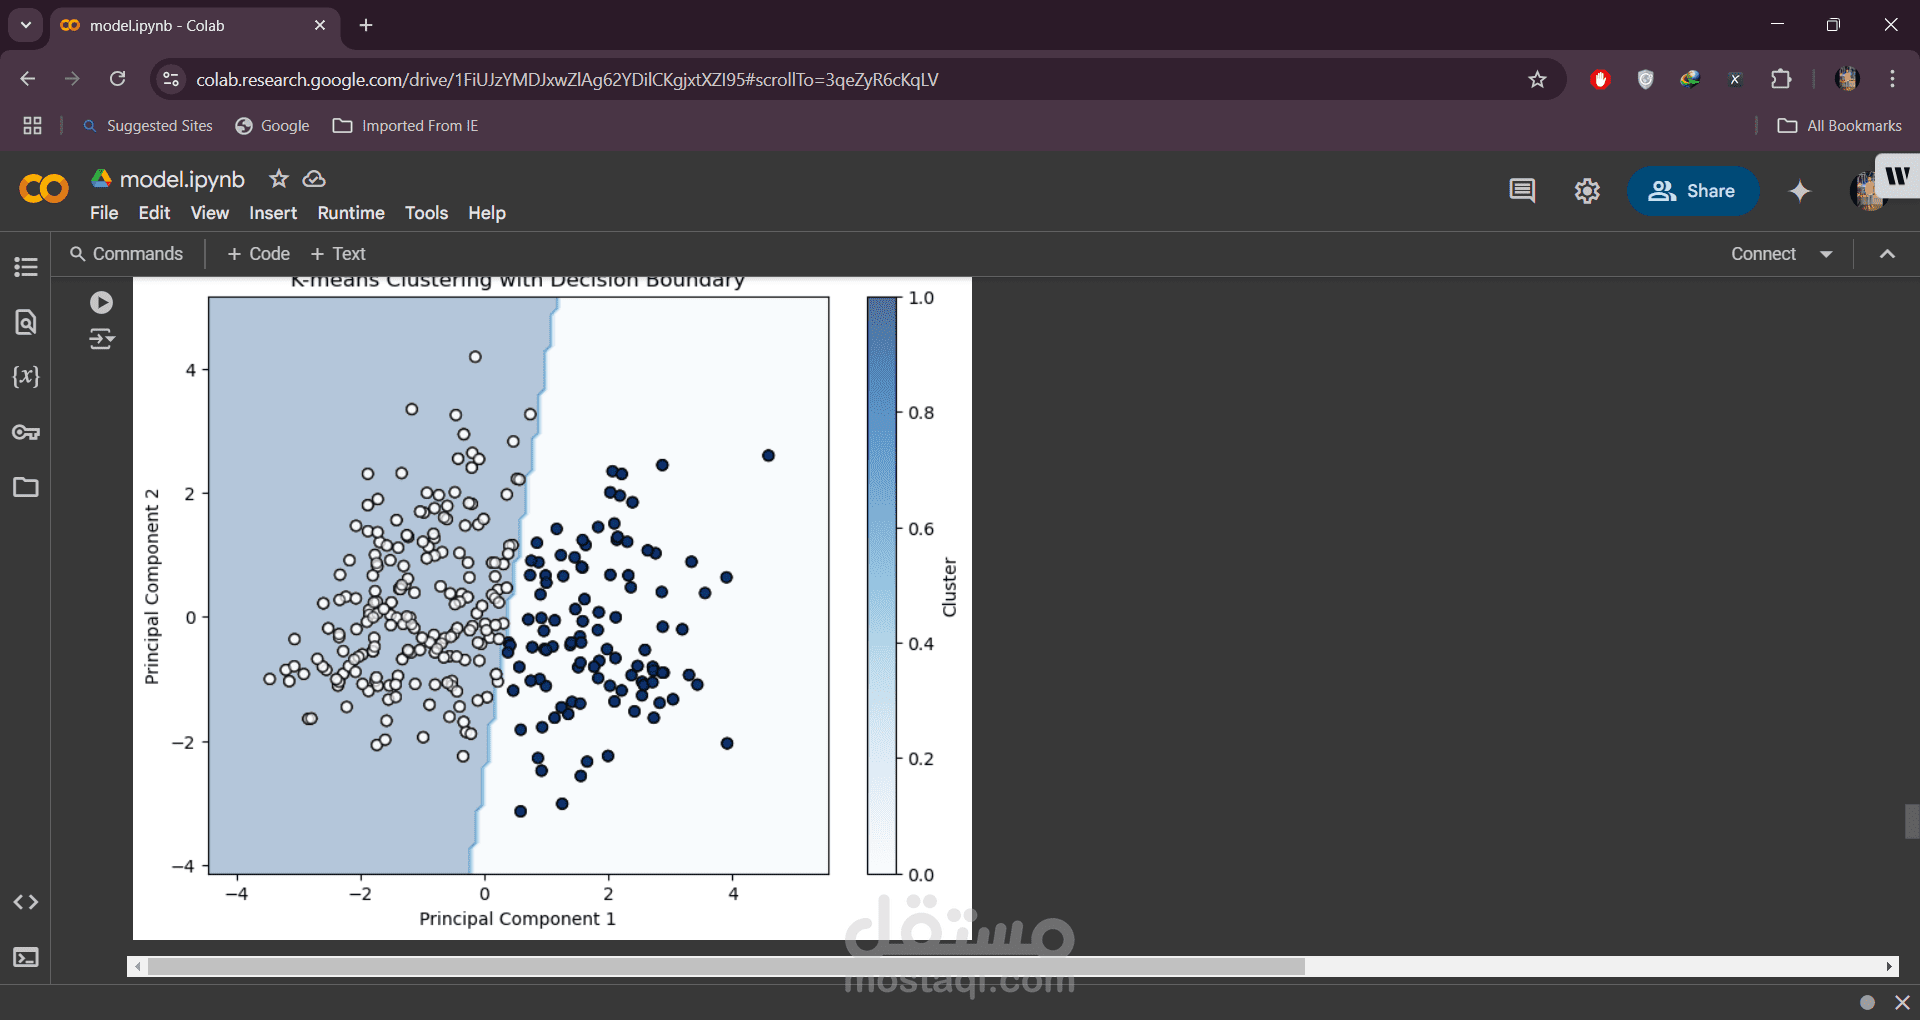
Task: Click the shield extension icon
Action: (x=1645, y=79)
